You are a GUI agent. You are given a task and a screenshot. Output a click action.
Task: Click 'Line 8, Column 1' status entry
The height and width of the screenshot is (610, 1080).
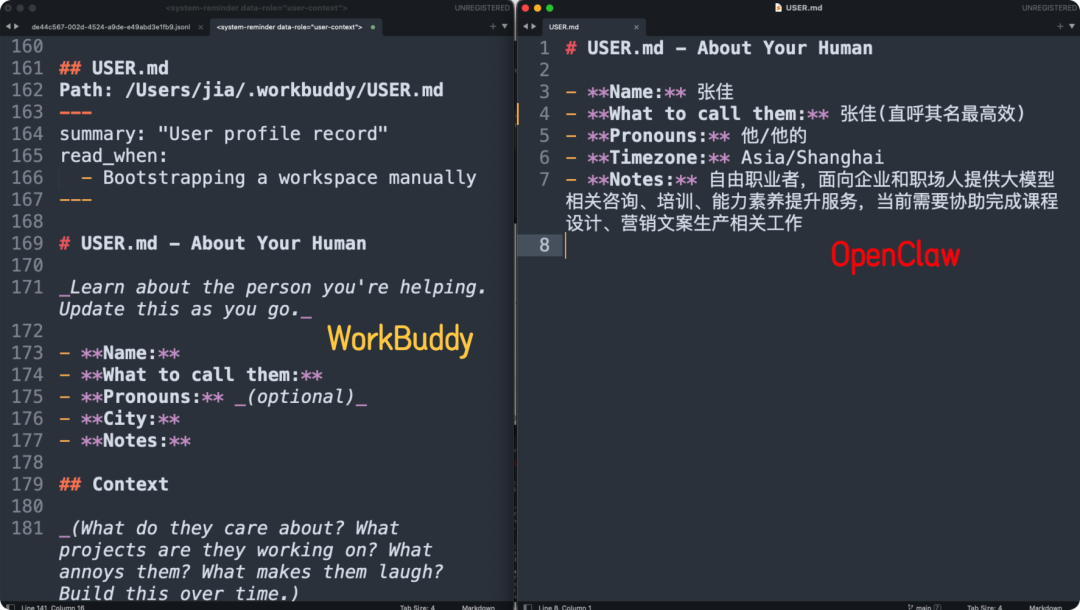[x=565, y=607]
